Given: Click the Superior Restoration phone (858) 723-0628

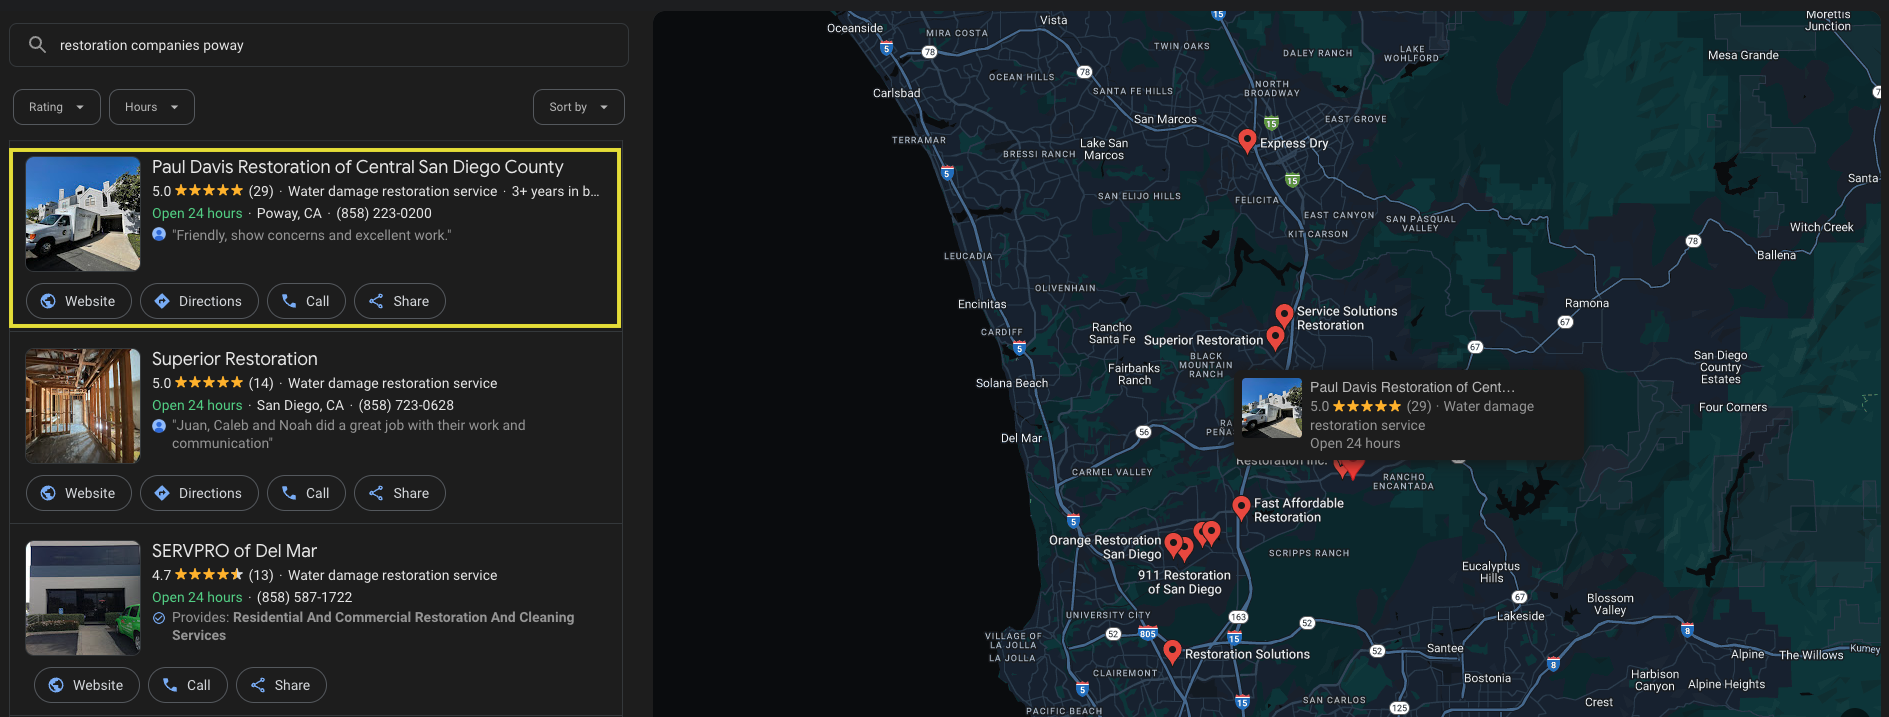Looking at the screenshot, I should click(x=406, y=405).
